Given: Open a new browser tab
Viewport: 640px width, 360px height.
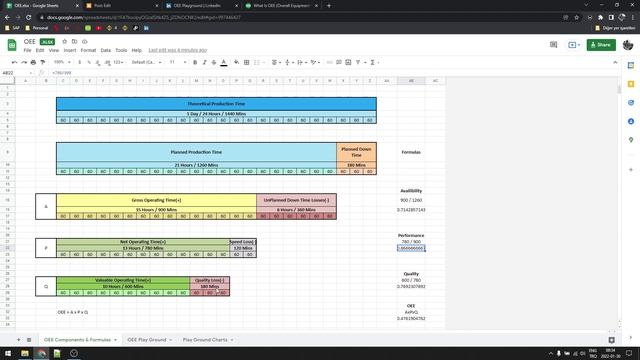Looking at the screenshot, I should pyautogui.click(x=329, y=6).
